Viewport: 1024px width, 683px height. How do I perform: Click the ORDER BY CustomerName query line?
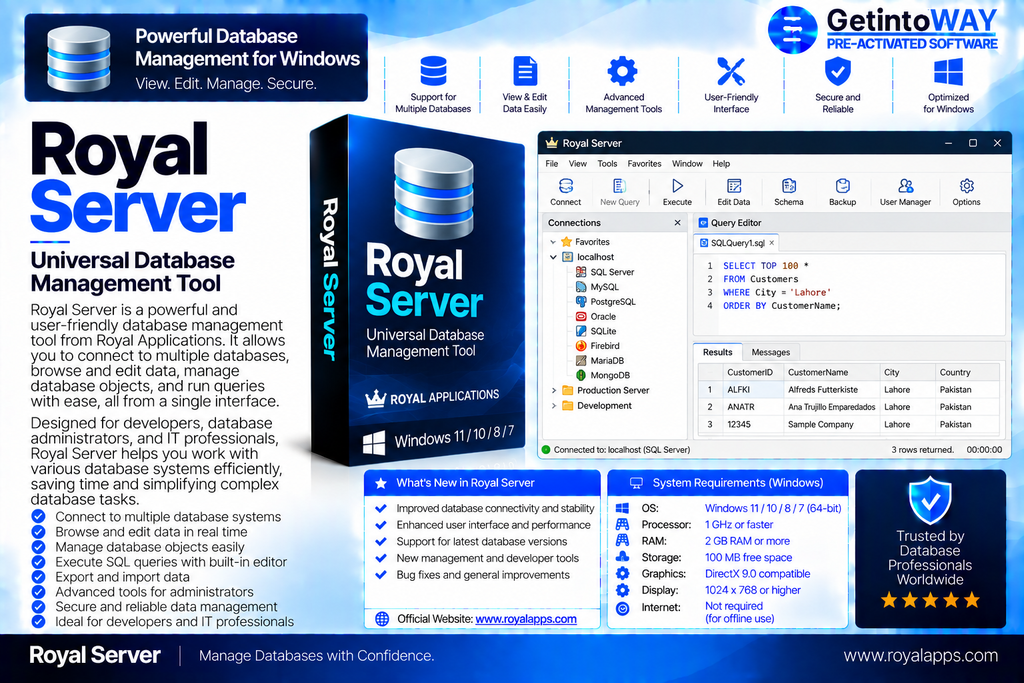pos(782,306)
